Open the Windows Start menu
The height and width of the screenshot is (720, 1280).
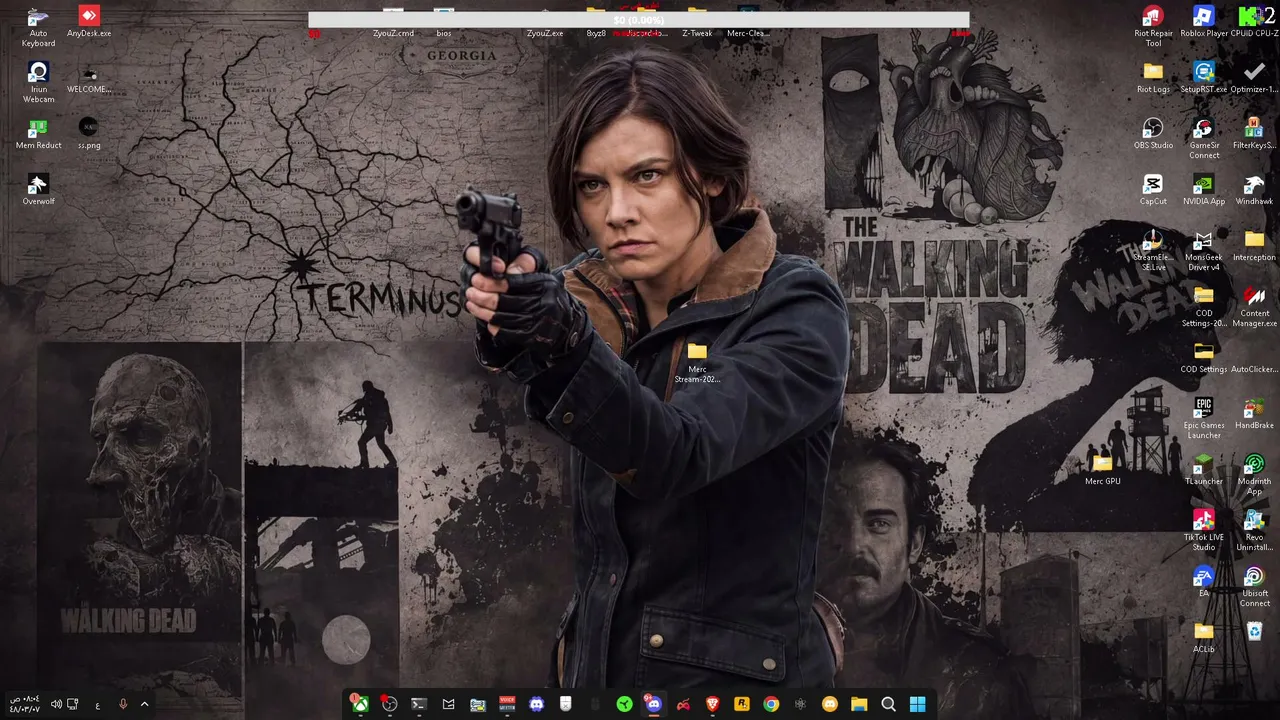pos(917,704)
